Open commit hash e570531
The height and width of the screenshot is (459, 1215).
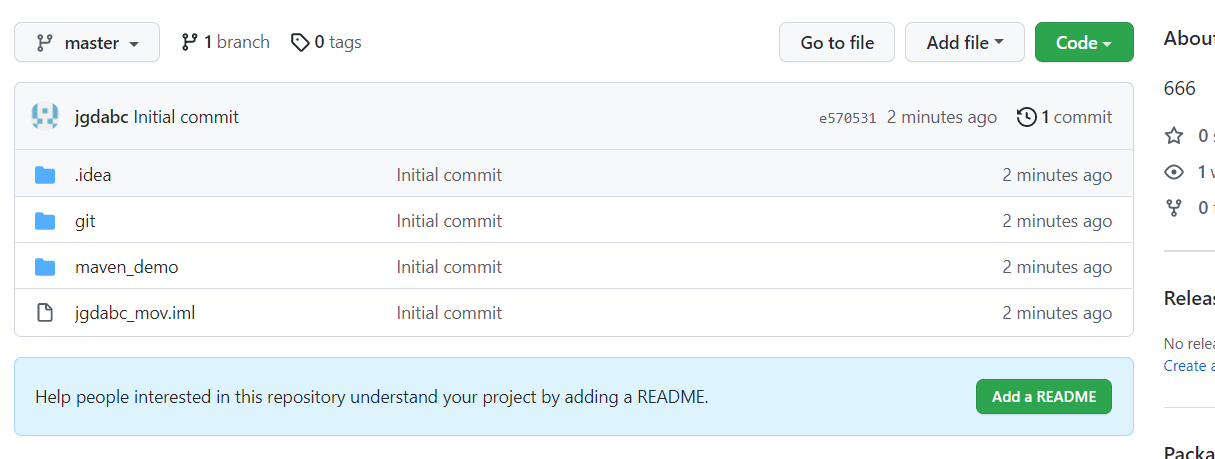(x=847, y=118)
